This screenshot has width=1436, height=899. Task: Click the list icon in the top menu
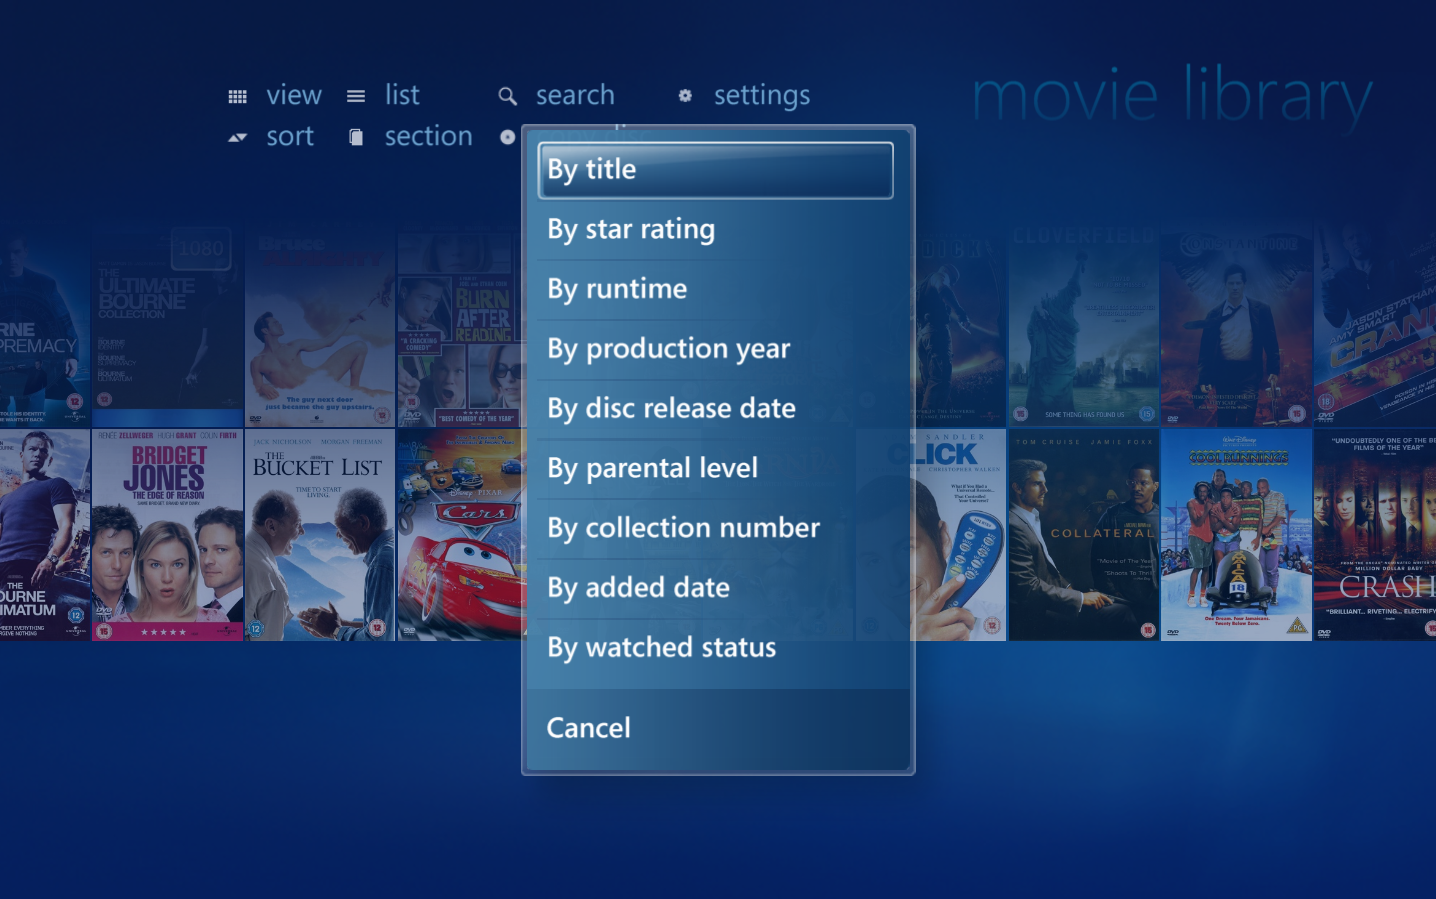pos(356,95)
